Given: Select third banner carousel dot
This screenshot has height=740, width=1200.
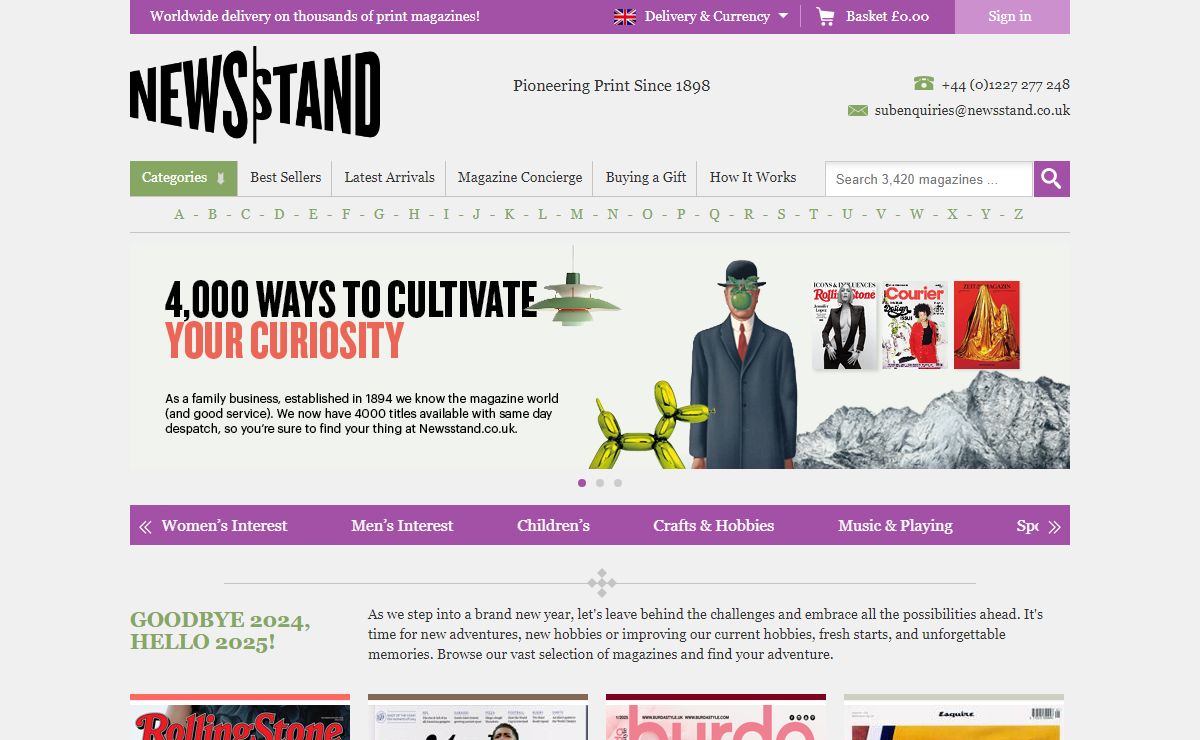Looking at the screenshot, I should (x=618, y=483).
